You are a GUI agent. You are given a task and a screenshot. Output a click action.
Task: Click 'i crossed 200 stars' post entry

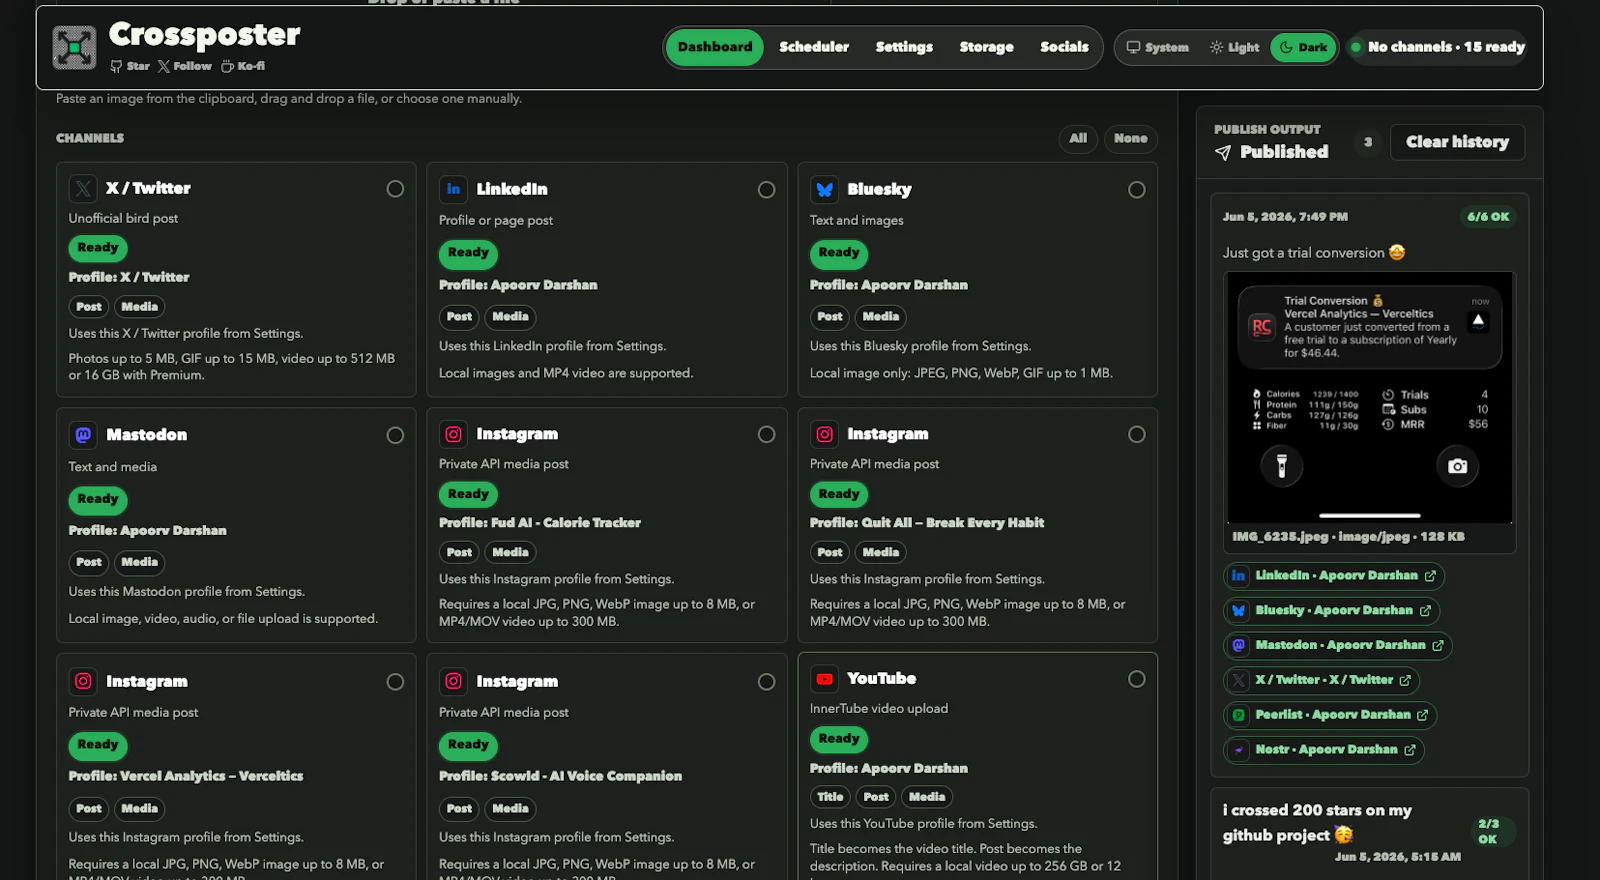1369,834
